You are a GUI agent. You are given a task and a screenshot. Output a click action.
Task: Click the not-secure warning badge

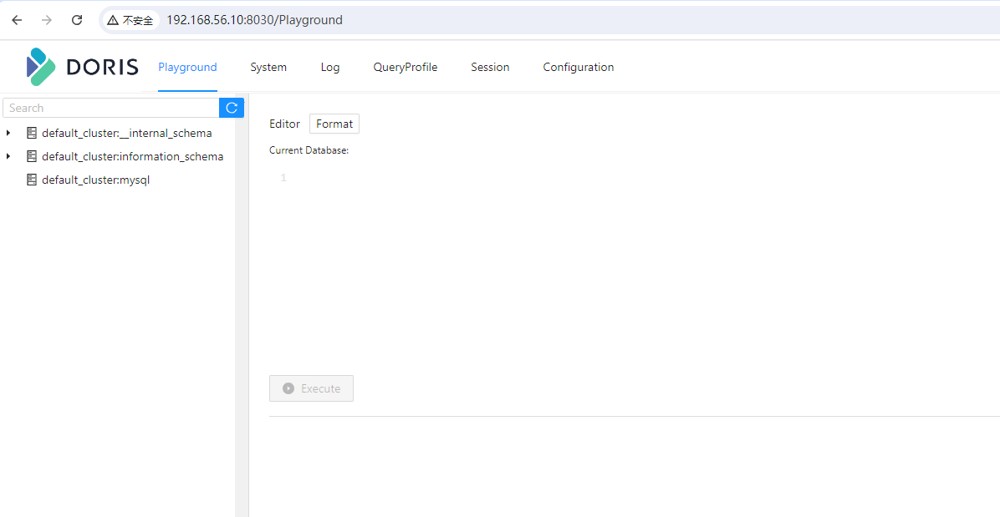[x=130, y=20]
